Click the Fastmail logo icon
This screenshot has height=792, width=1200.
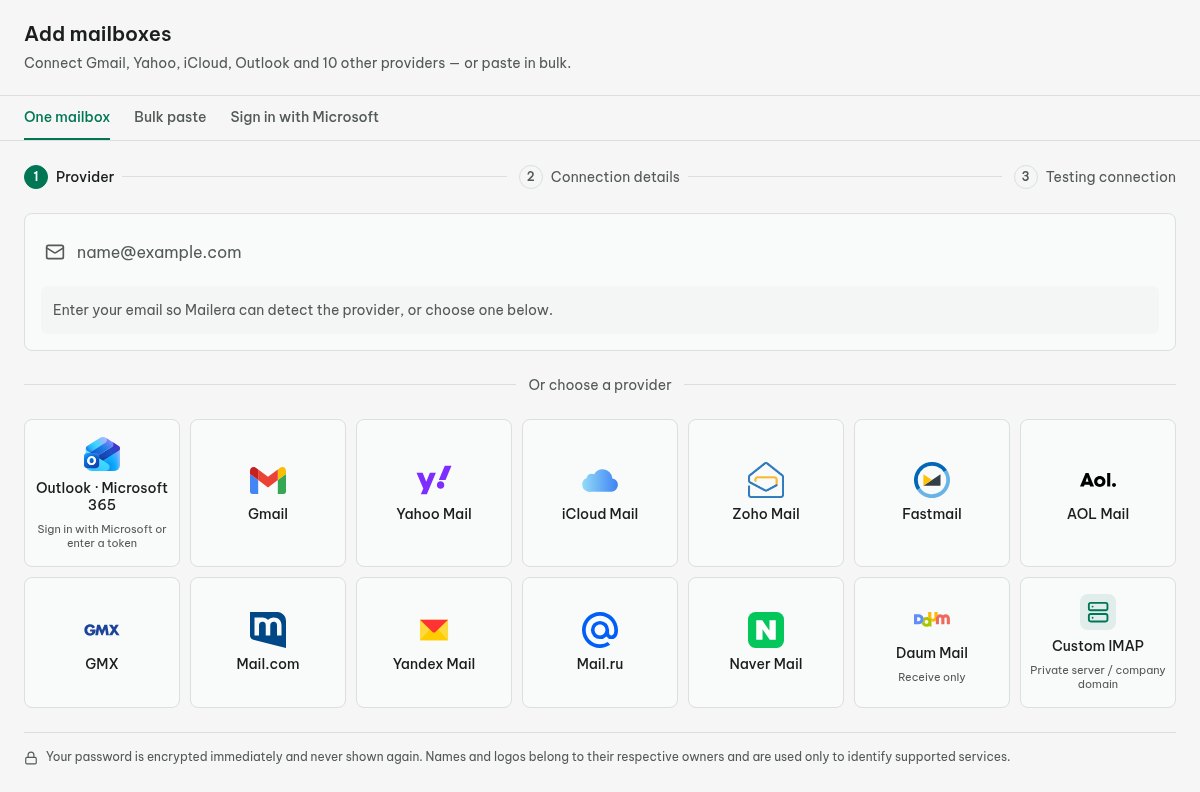click(932, 480)
